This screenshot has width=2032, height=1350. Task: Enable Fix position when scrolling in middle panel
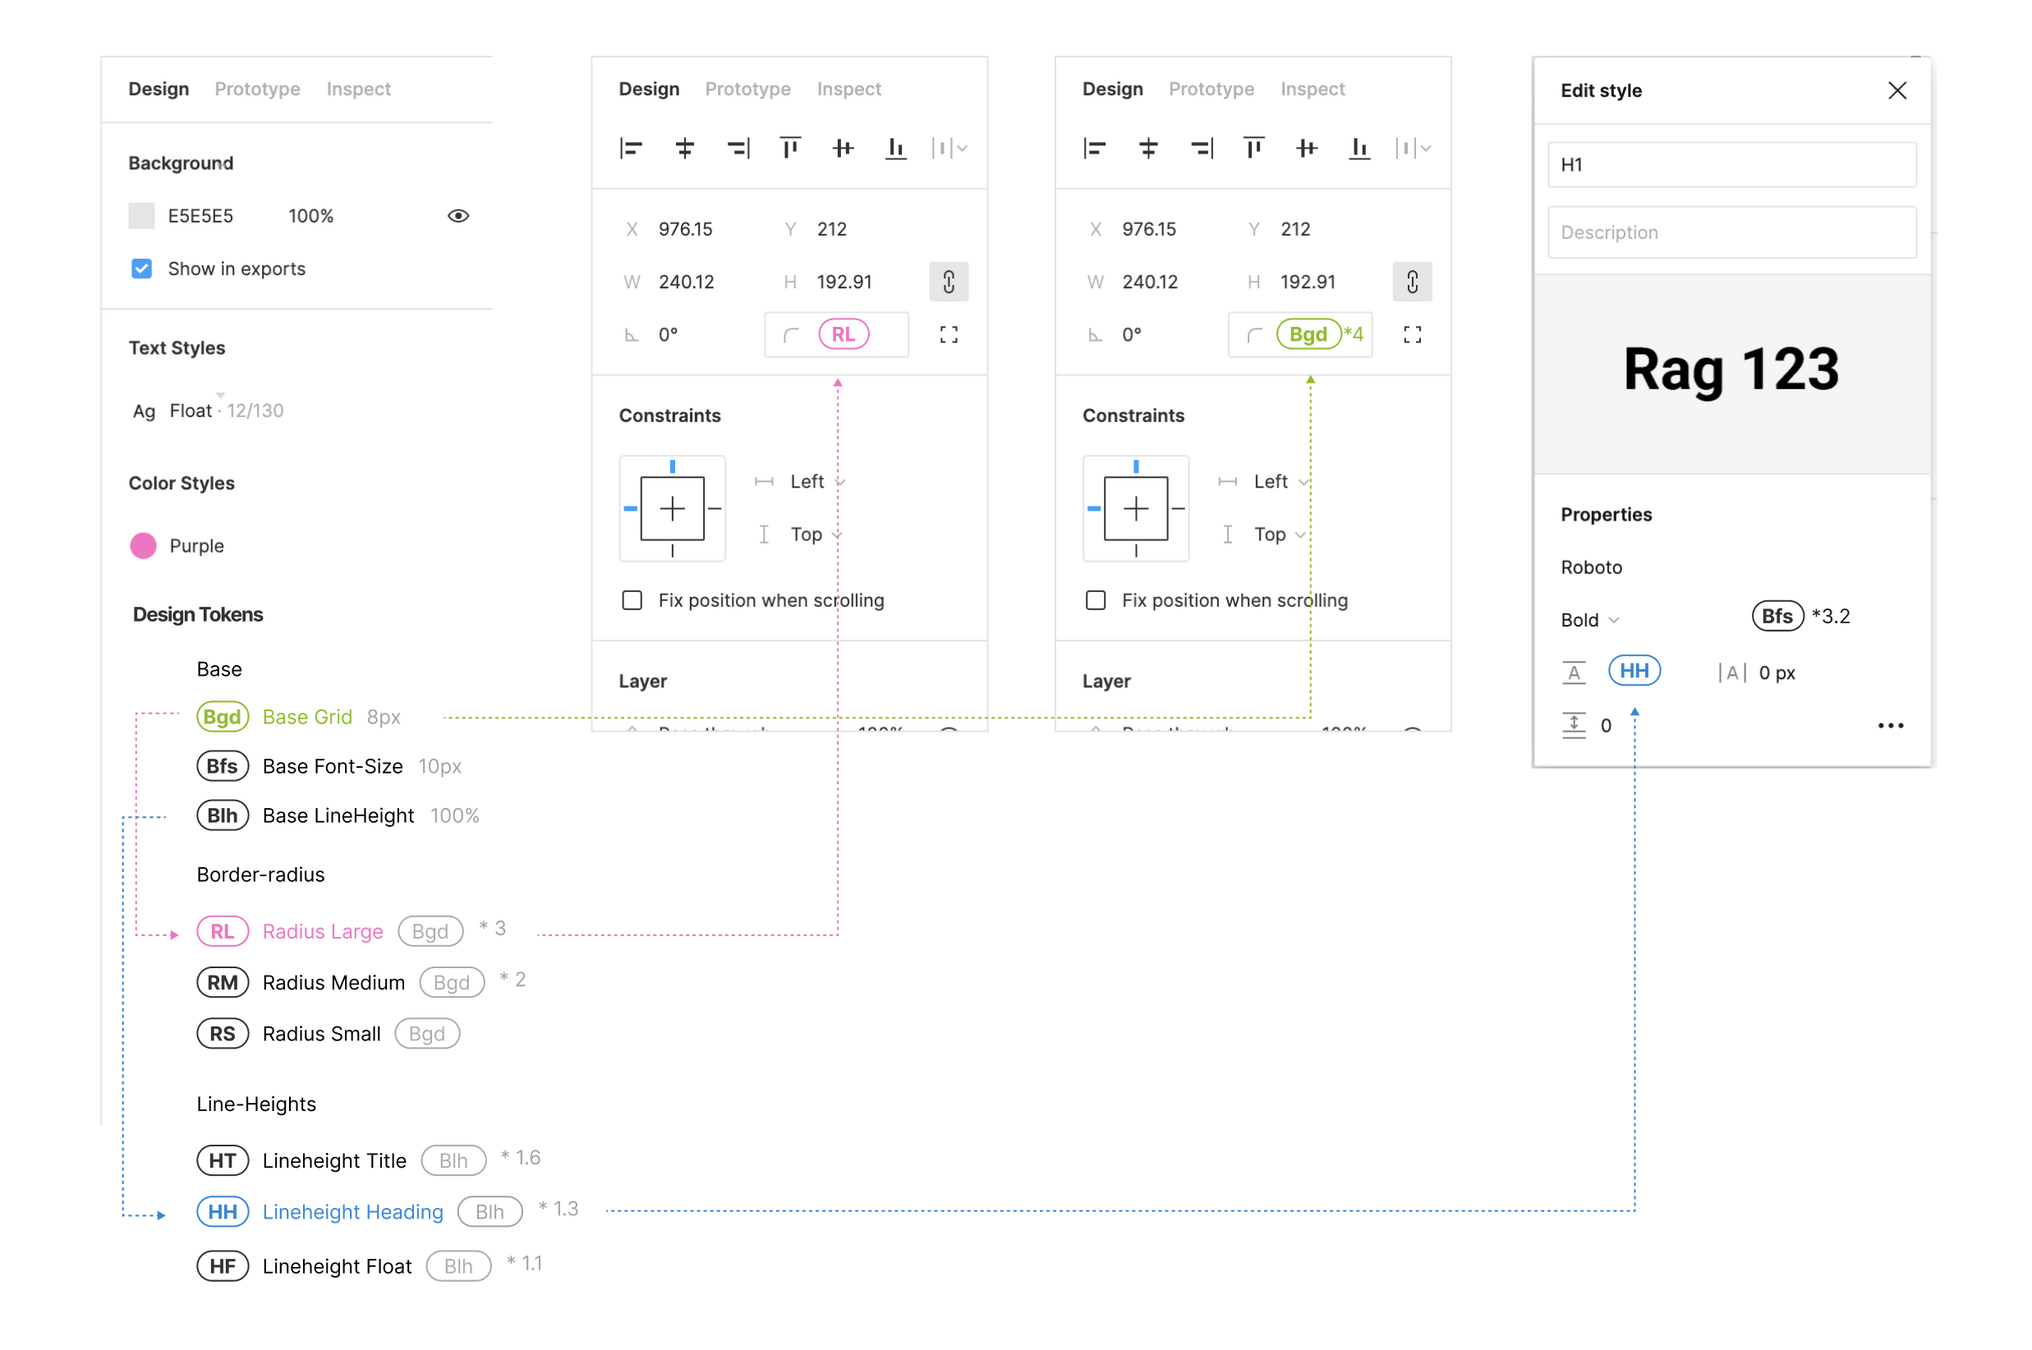(632, 600)
